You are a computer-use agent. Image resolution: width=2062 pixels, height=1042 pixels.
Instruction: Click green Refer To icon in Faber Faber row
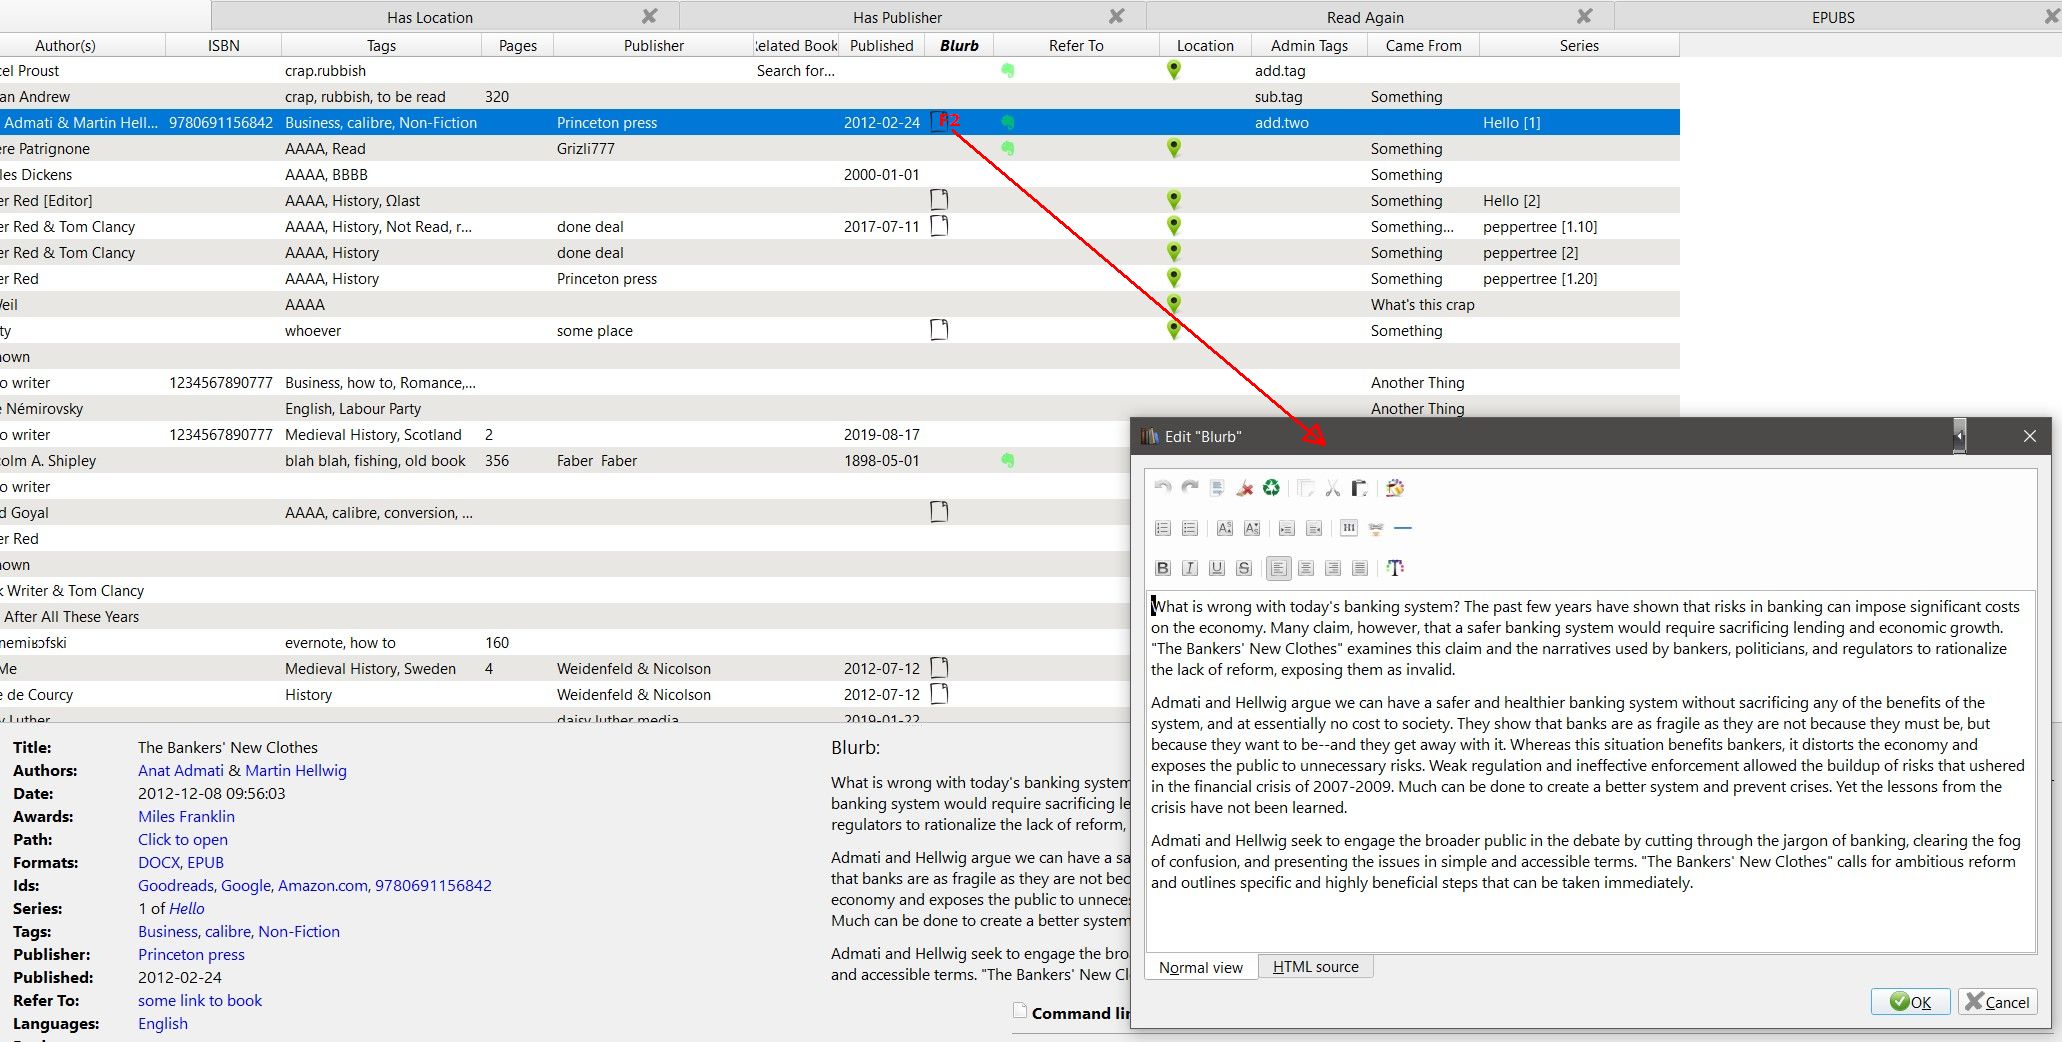click(x=1008, y=460)
